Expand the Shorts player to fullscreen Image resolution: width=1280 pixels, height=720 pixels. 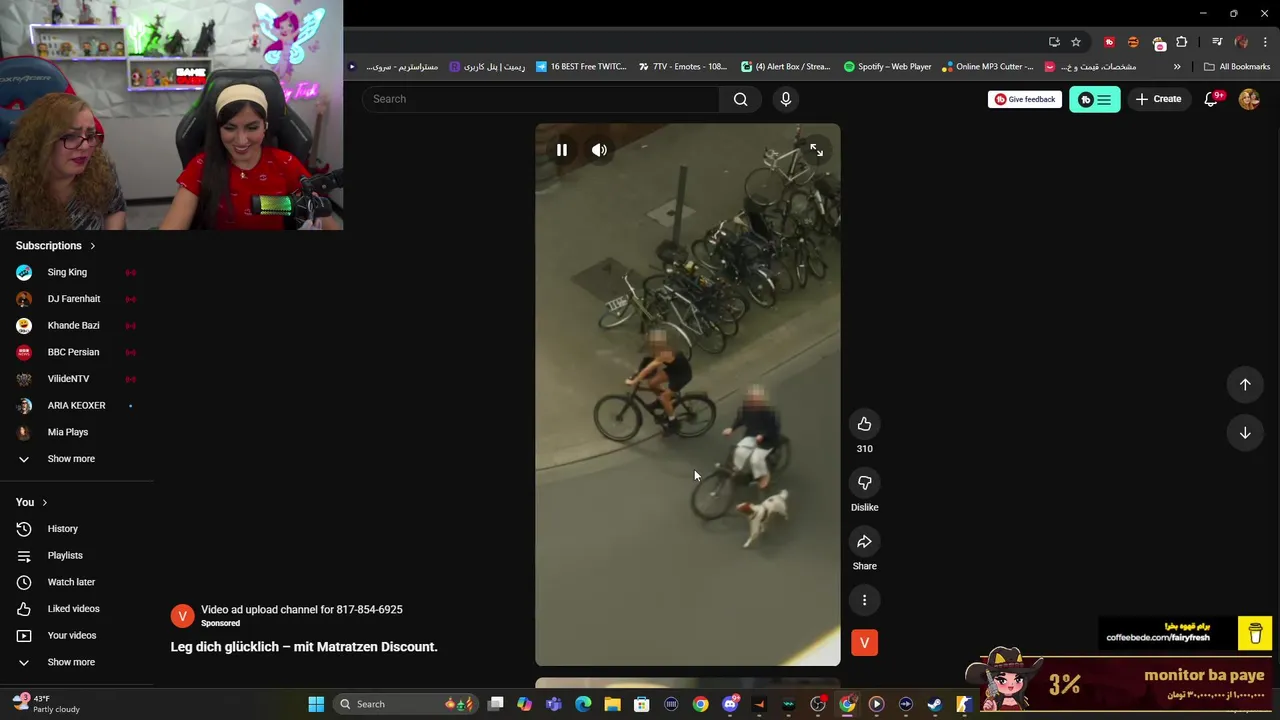(x=817, y=150)
